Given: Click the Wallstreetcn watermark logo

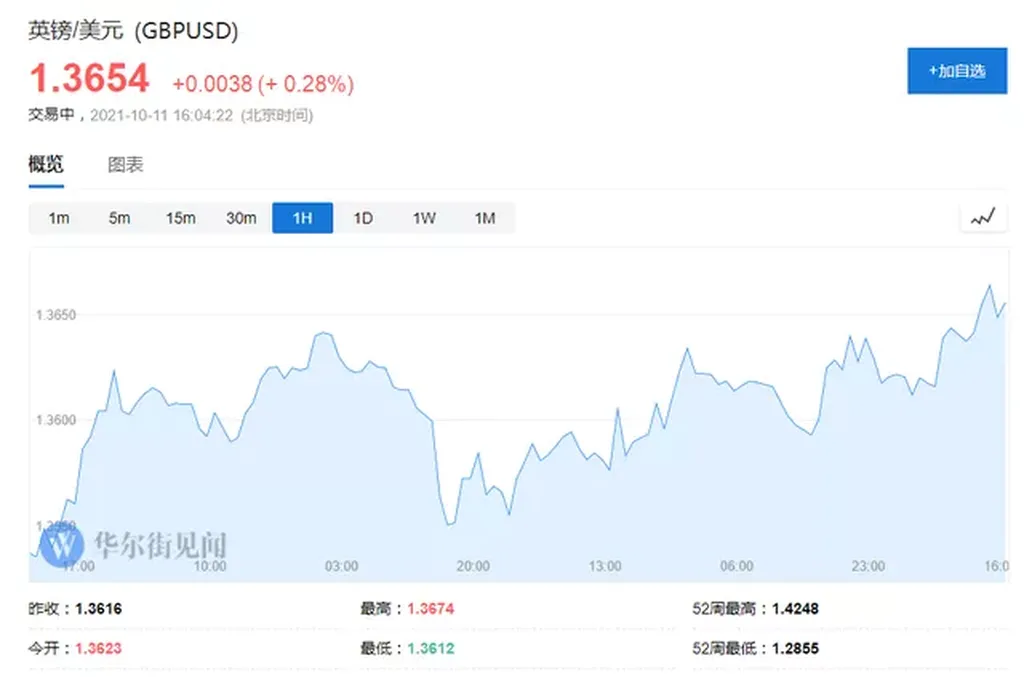Looking at the screenshot, I should [62, 545].
